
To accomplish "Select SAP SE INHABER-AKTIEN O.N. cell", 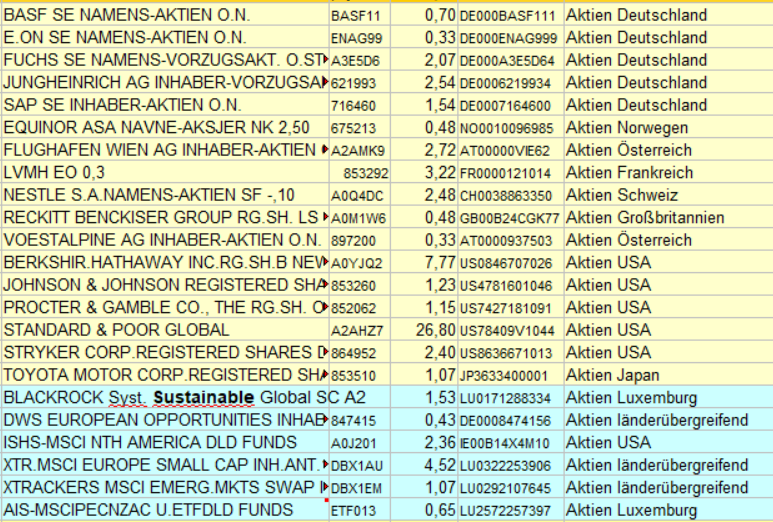I will (165, 105).
